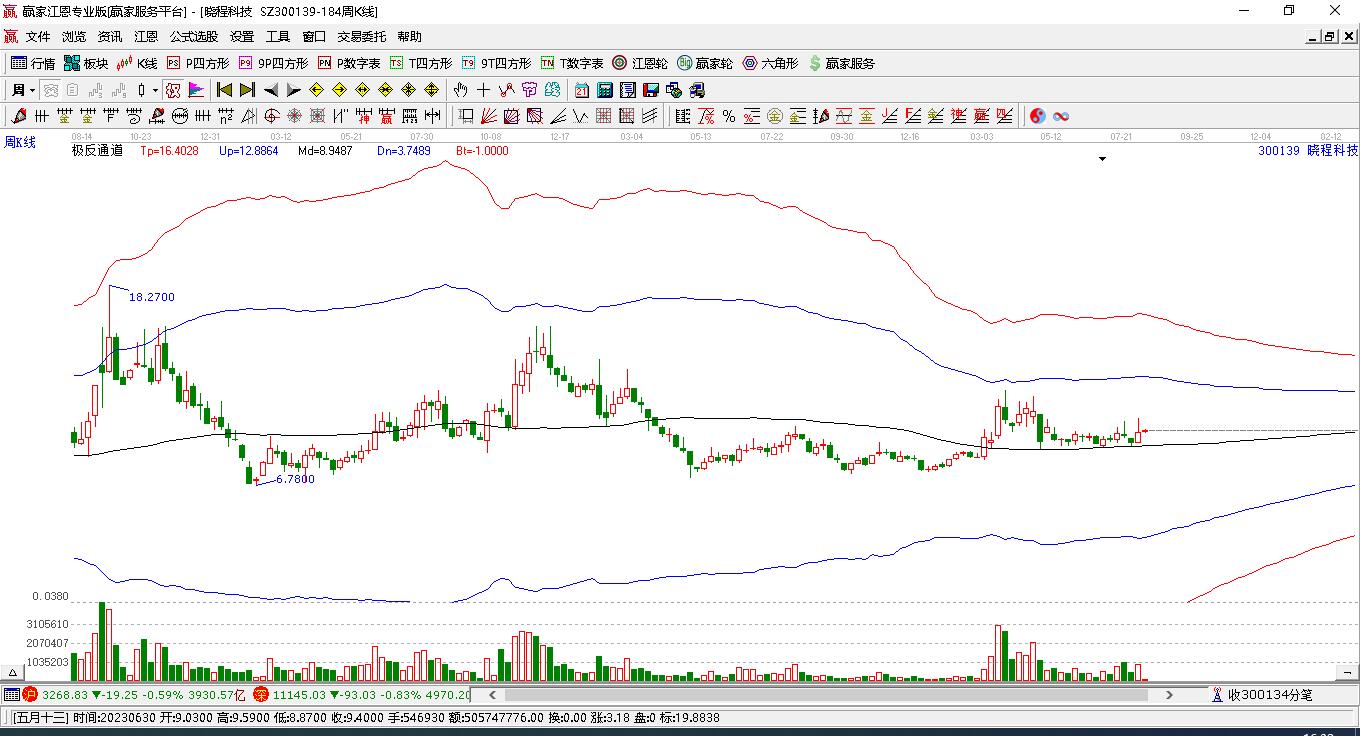Screen dimensions: 1360x736
Task: Click the black right triangle arrow
Action: pos(294,90)
